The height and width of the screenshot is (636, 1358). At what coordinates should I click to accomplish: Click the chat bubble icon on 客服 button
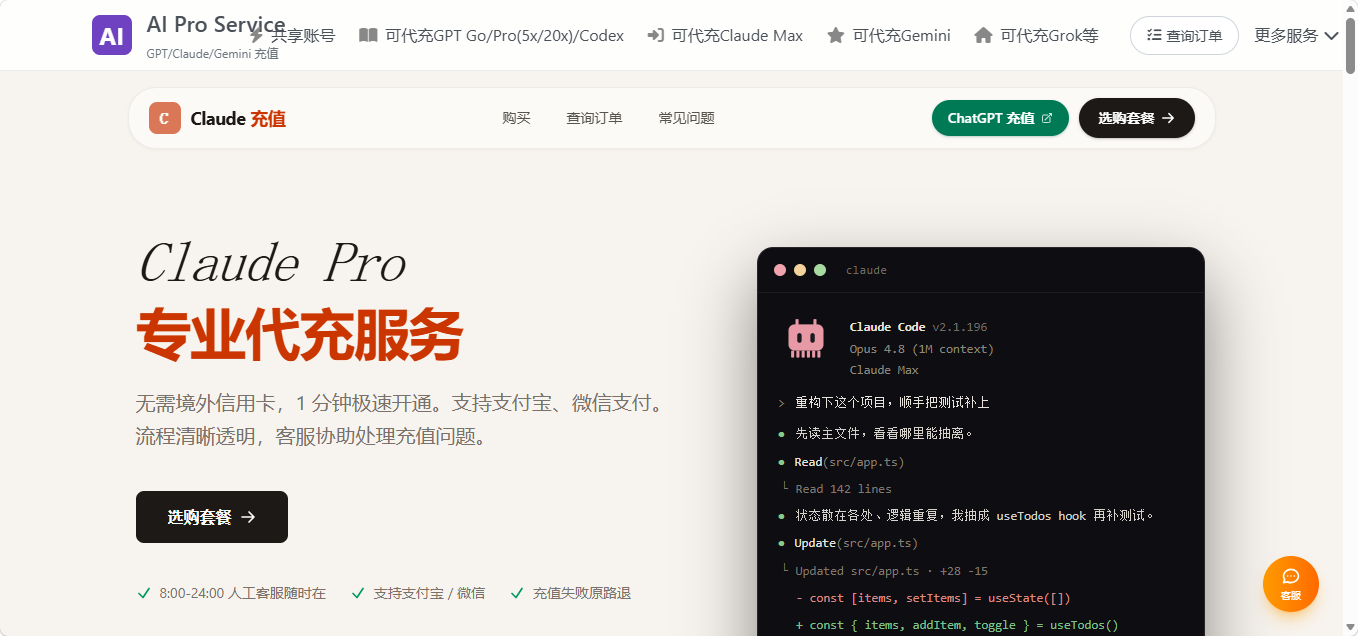[x=1291, y=576]
